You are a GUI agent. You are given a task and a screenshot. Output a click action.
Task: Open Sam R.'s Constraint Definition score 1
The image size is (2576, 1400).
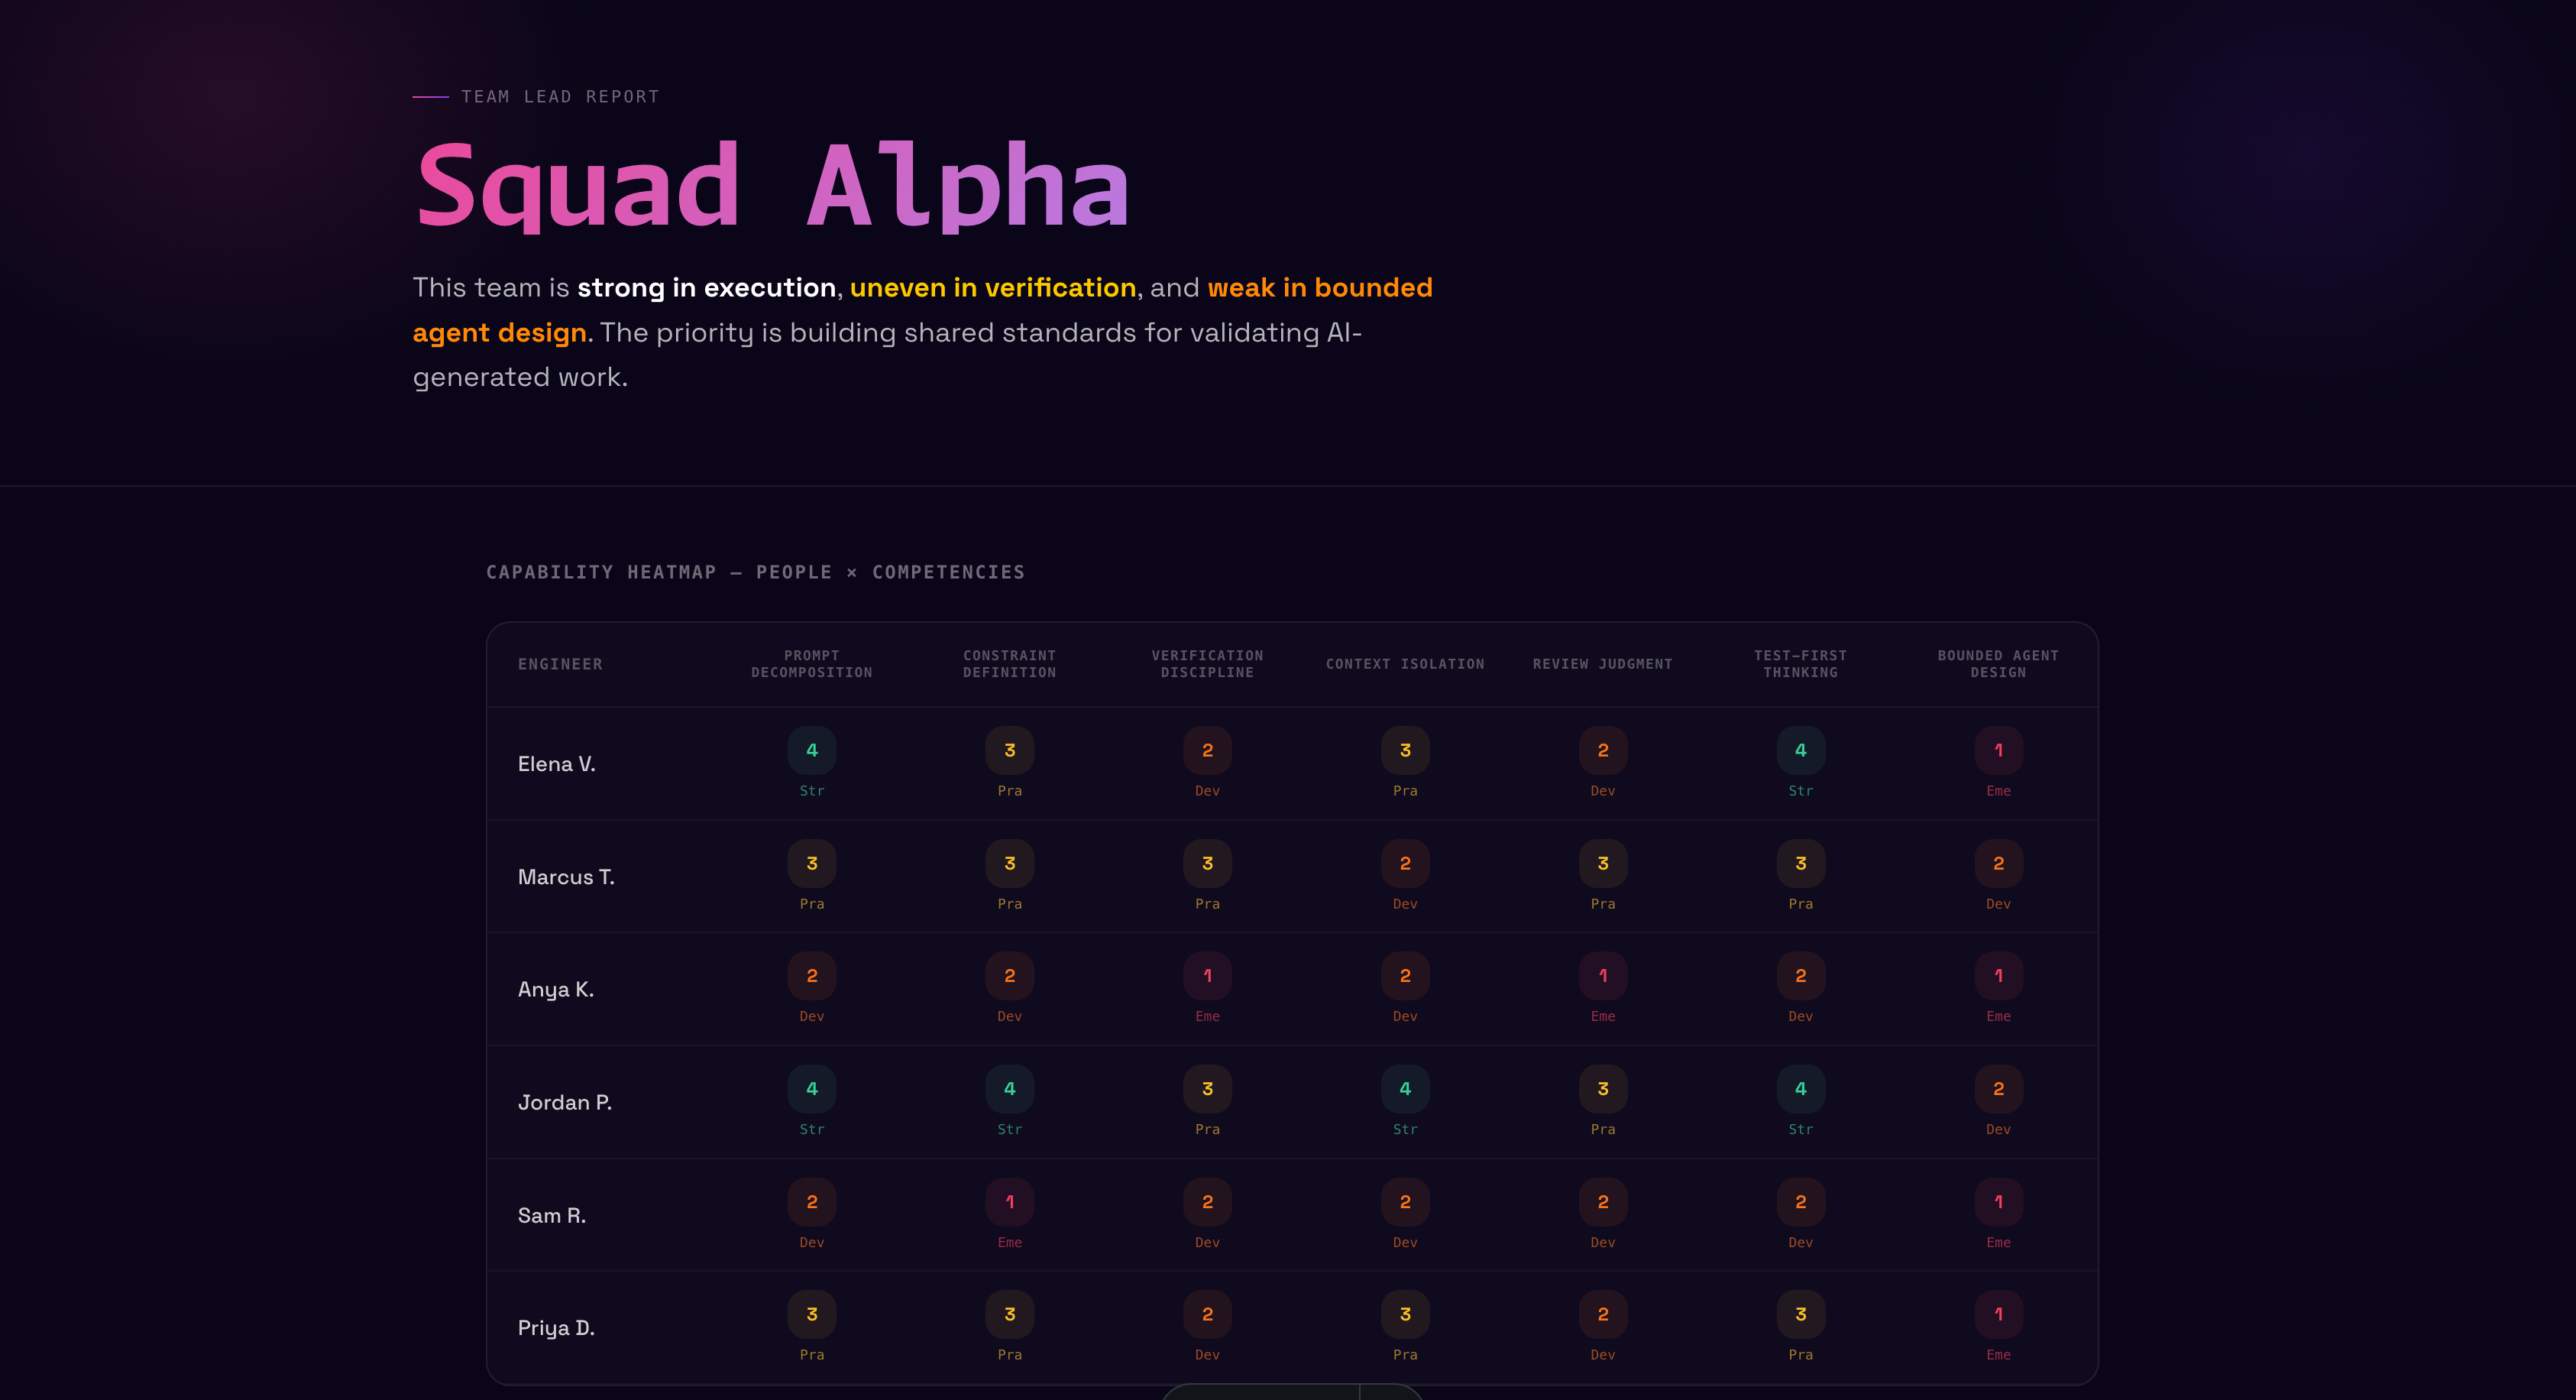tap(1010, 1202)
